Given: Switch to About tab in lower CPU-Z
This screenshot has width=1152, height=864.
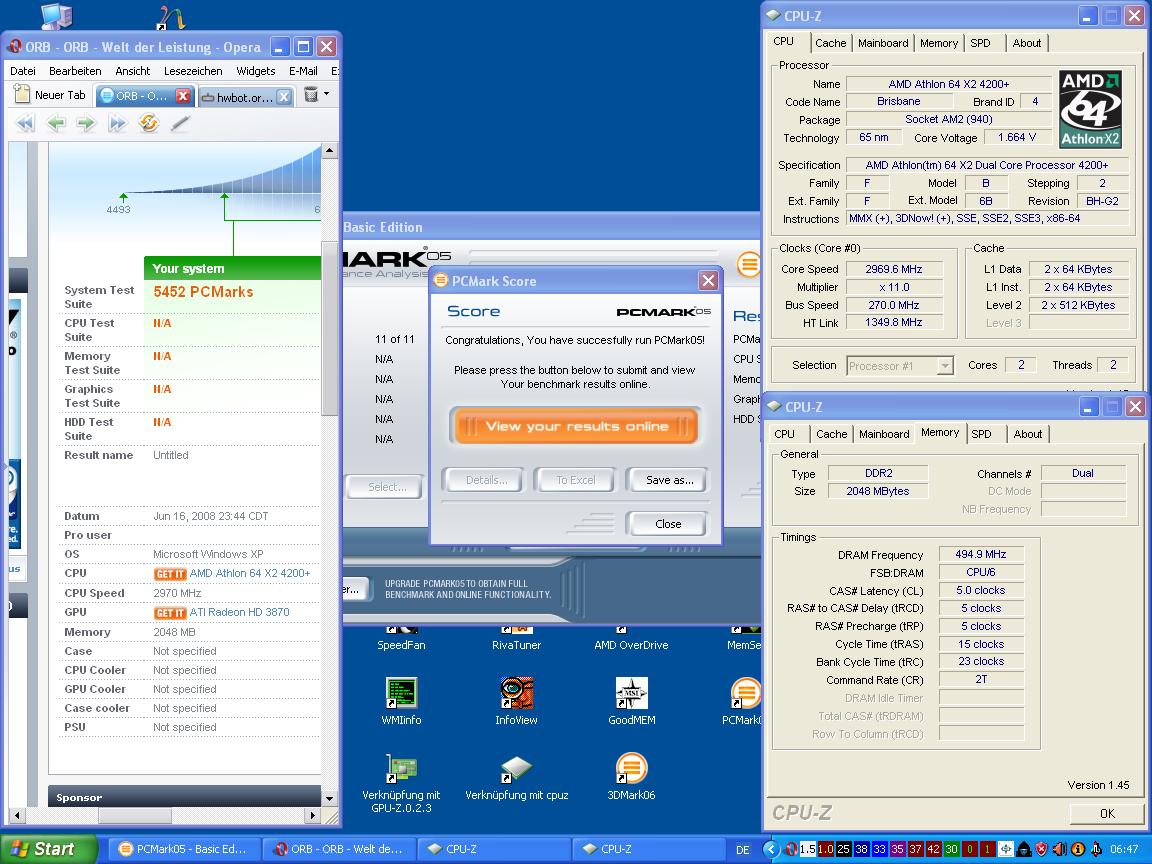Looking at the screenshot, I should point(1028,434).
